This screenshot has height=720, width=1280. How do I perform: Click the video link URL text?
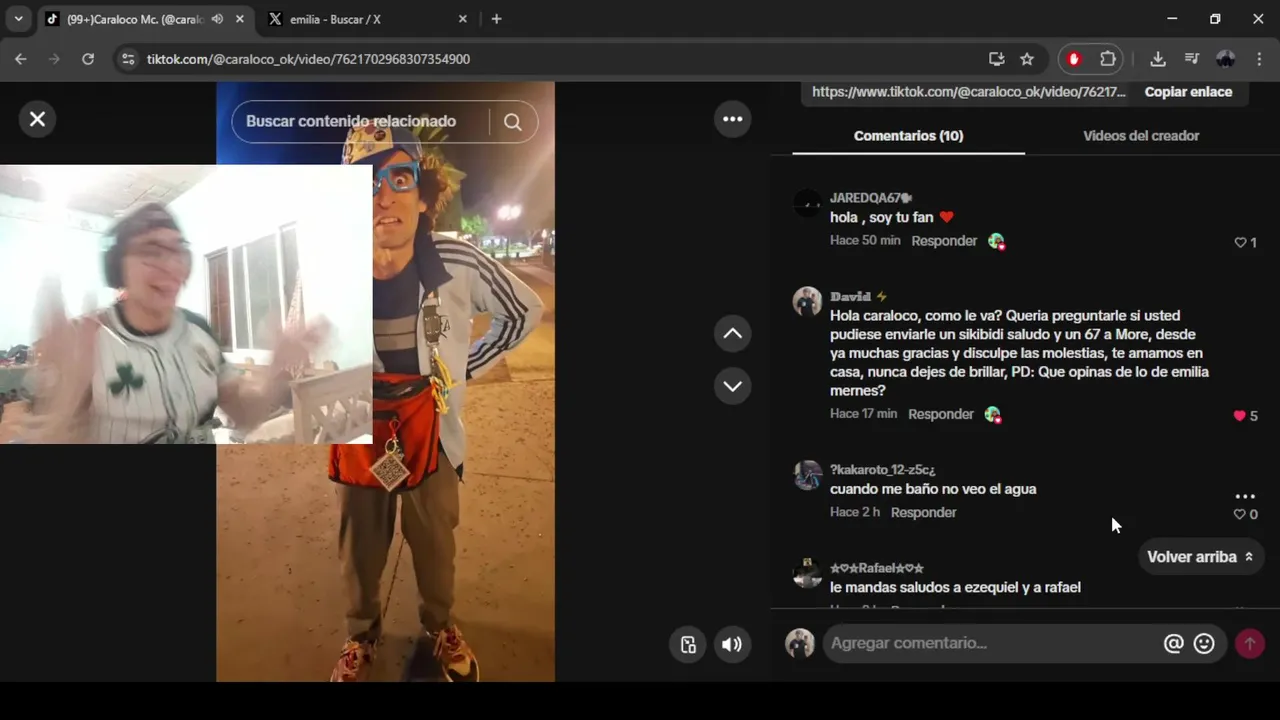968,91
